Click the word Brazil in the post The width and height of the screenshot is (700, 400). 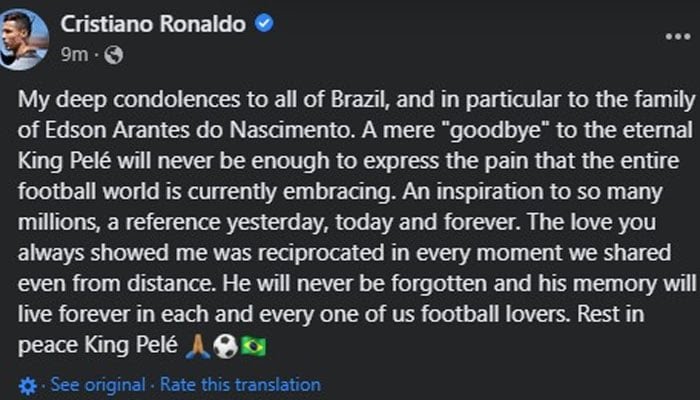coord(357,100)
